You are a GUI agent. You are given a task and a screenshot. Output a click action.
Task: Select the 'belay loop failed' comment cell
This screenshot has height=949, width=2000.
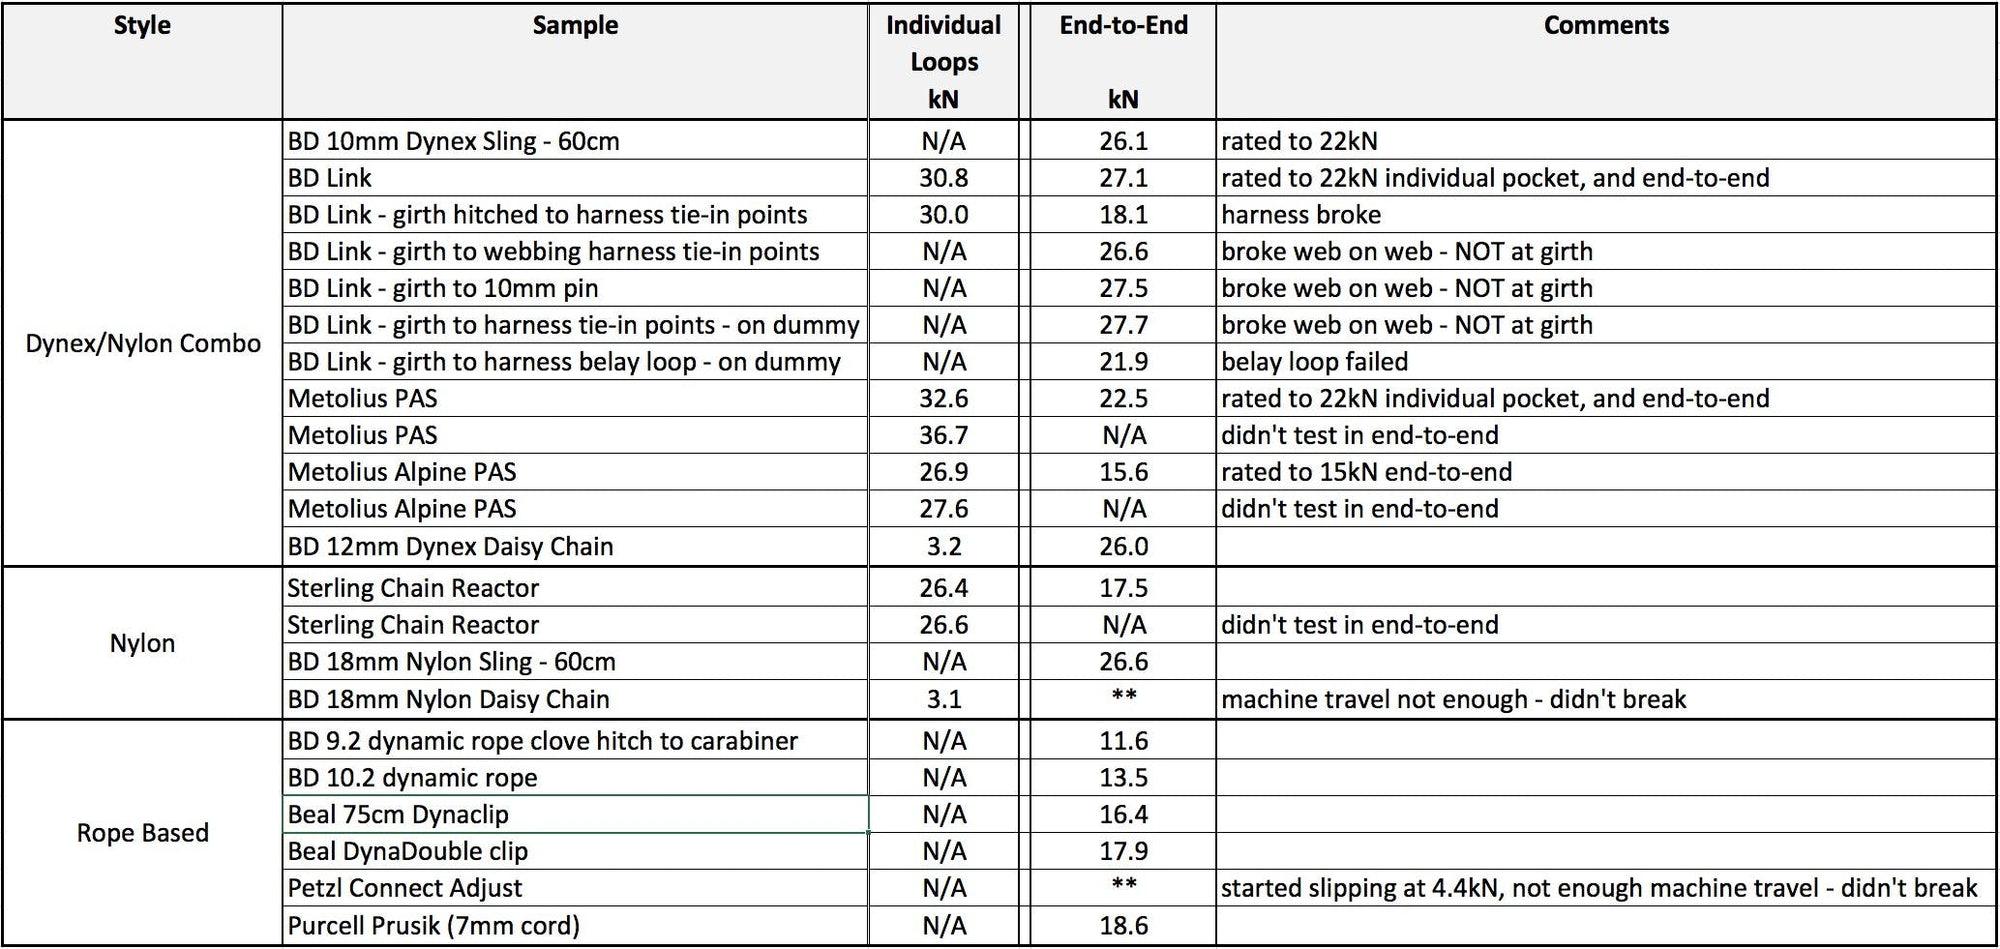(x=1314, y=362)
